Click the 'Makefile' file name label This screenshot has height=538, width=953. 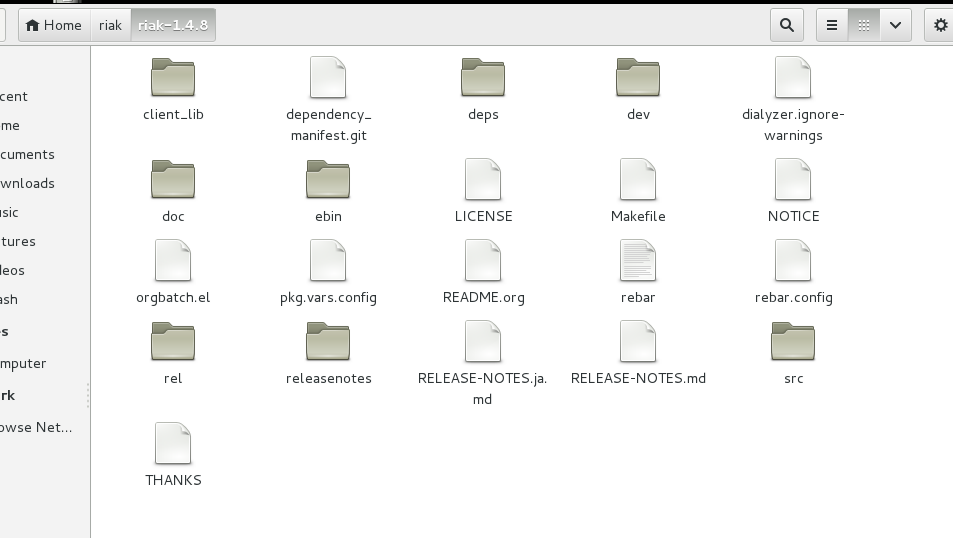click(638, 216)
